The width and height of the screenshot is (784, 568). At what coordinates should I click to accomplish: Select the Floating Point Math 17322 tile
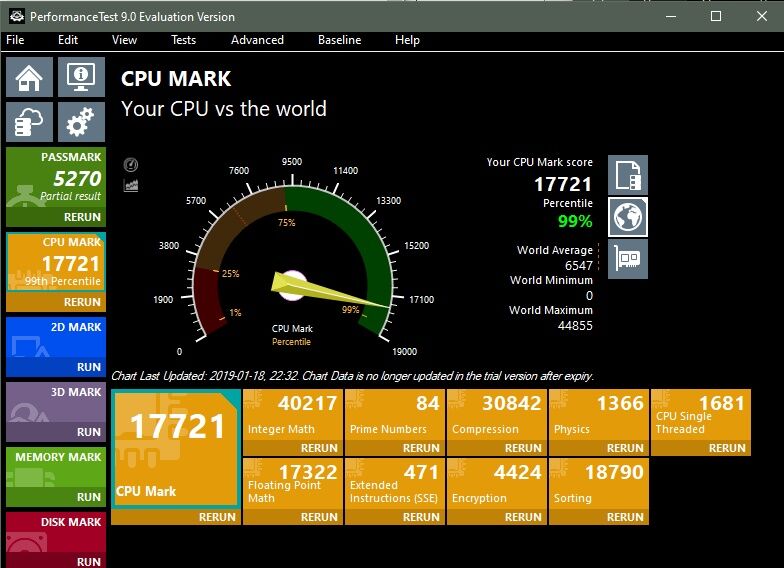(x=293, y=484)
